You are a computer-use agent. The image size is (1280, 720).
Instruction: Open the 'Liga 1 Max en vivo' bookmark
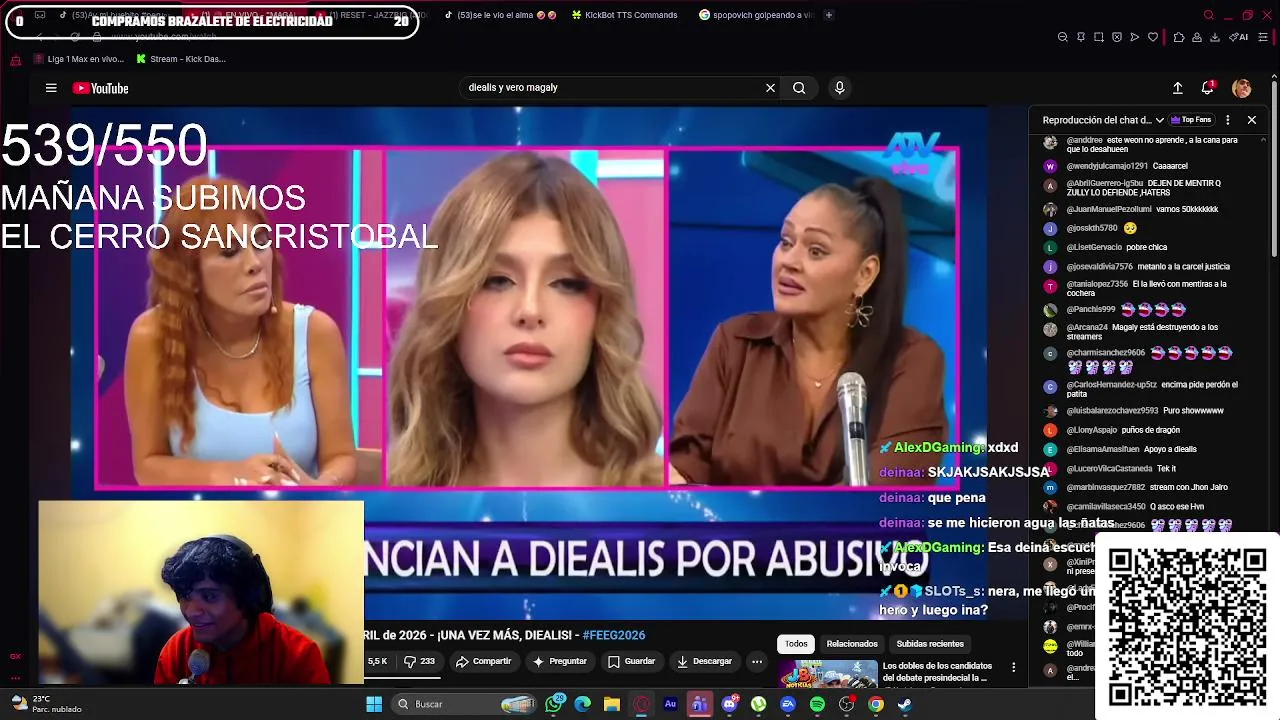click(x=78, y=59)
